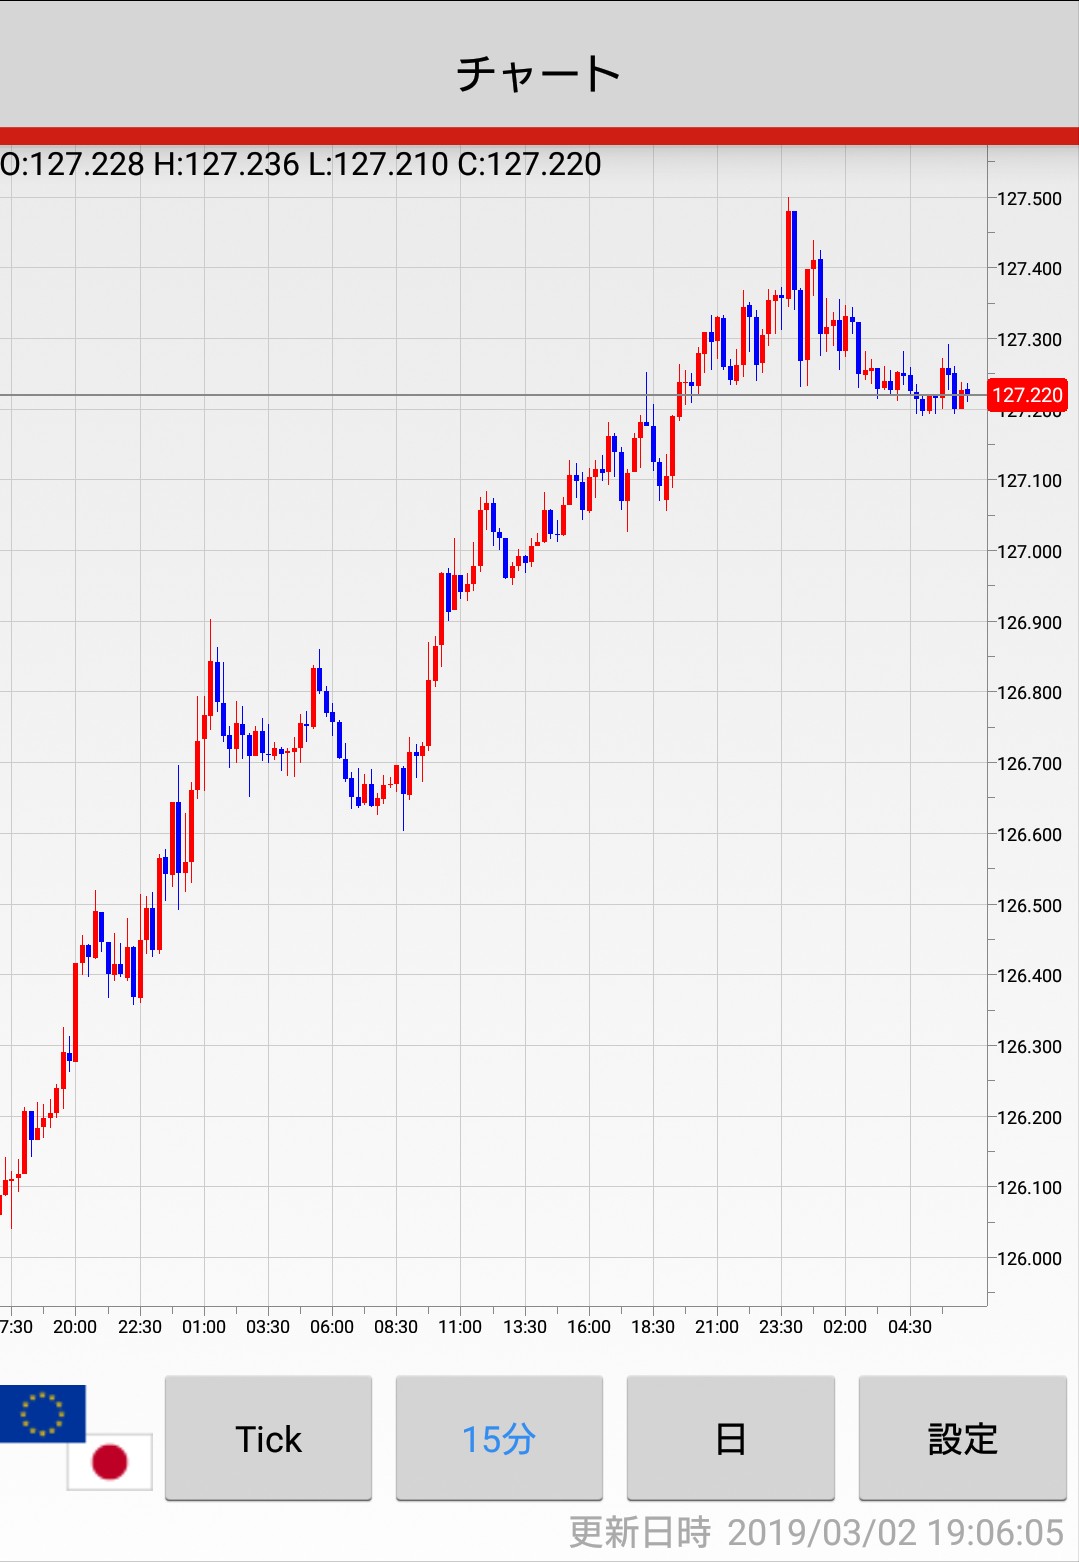Click the red 127.220 current price tag
1079x1562 pixels.
point(1027,395)
